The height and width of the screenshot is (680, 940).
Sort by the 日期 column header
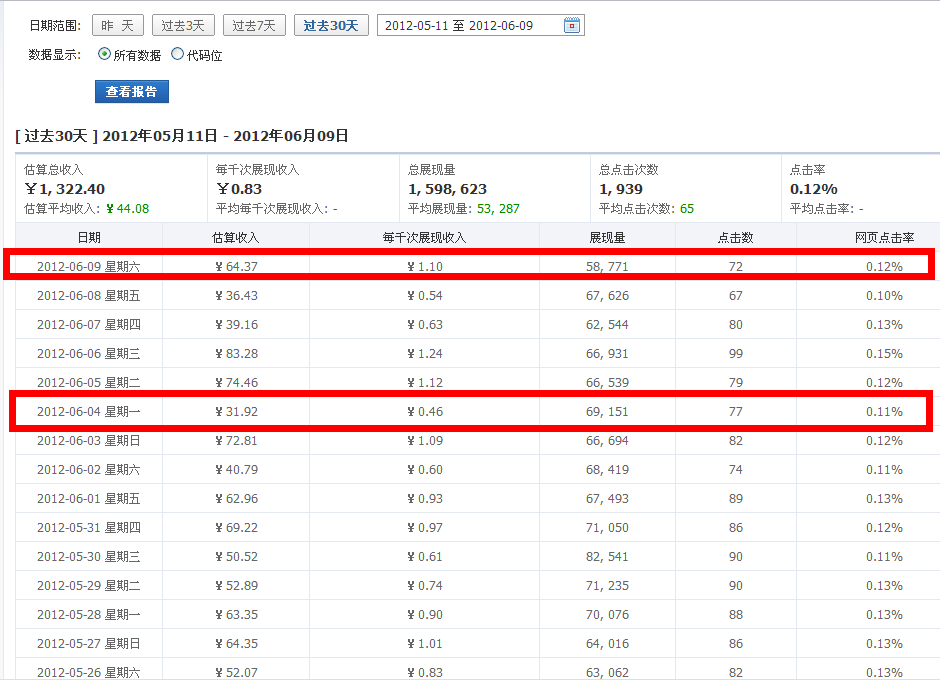click(x=89, y=237)
